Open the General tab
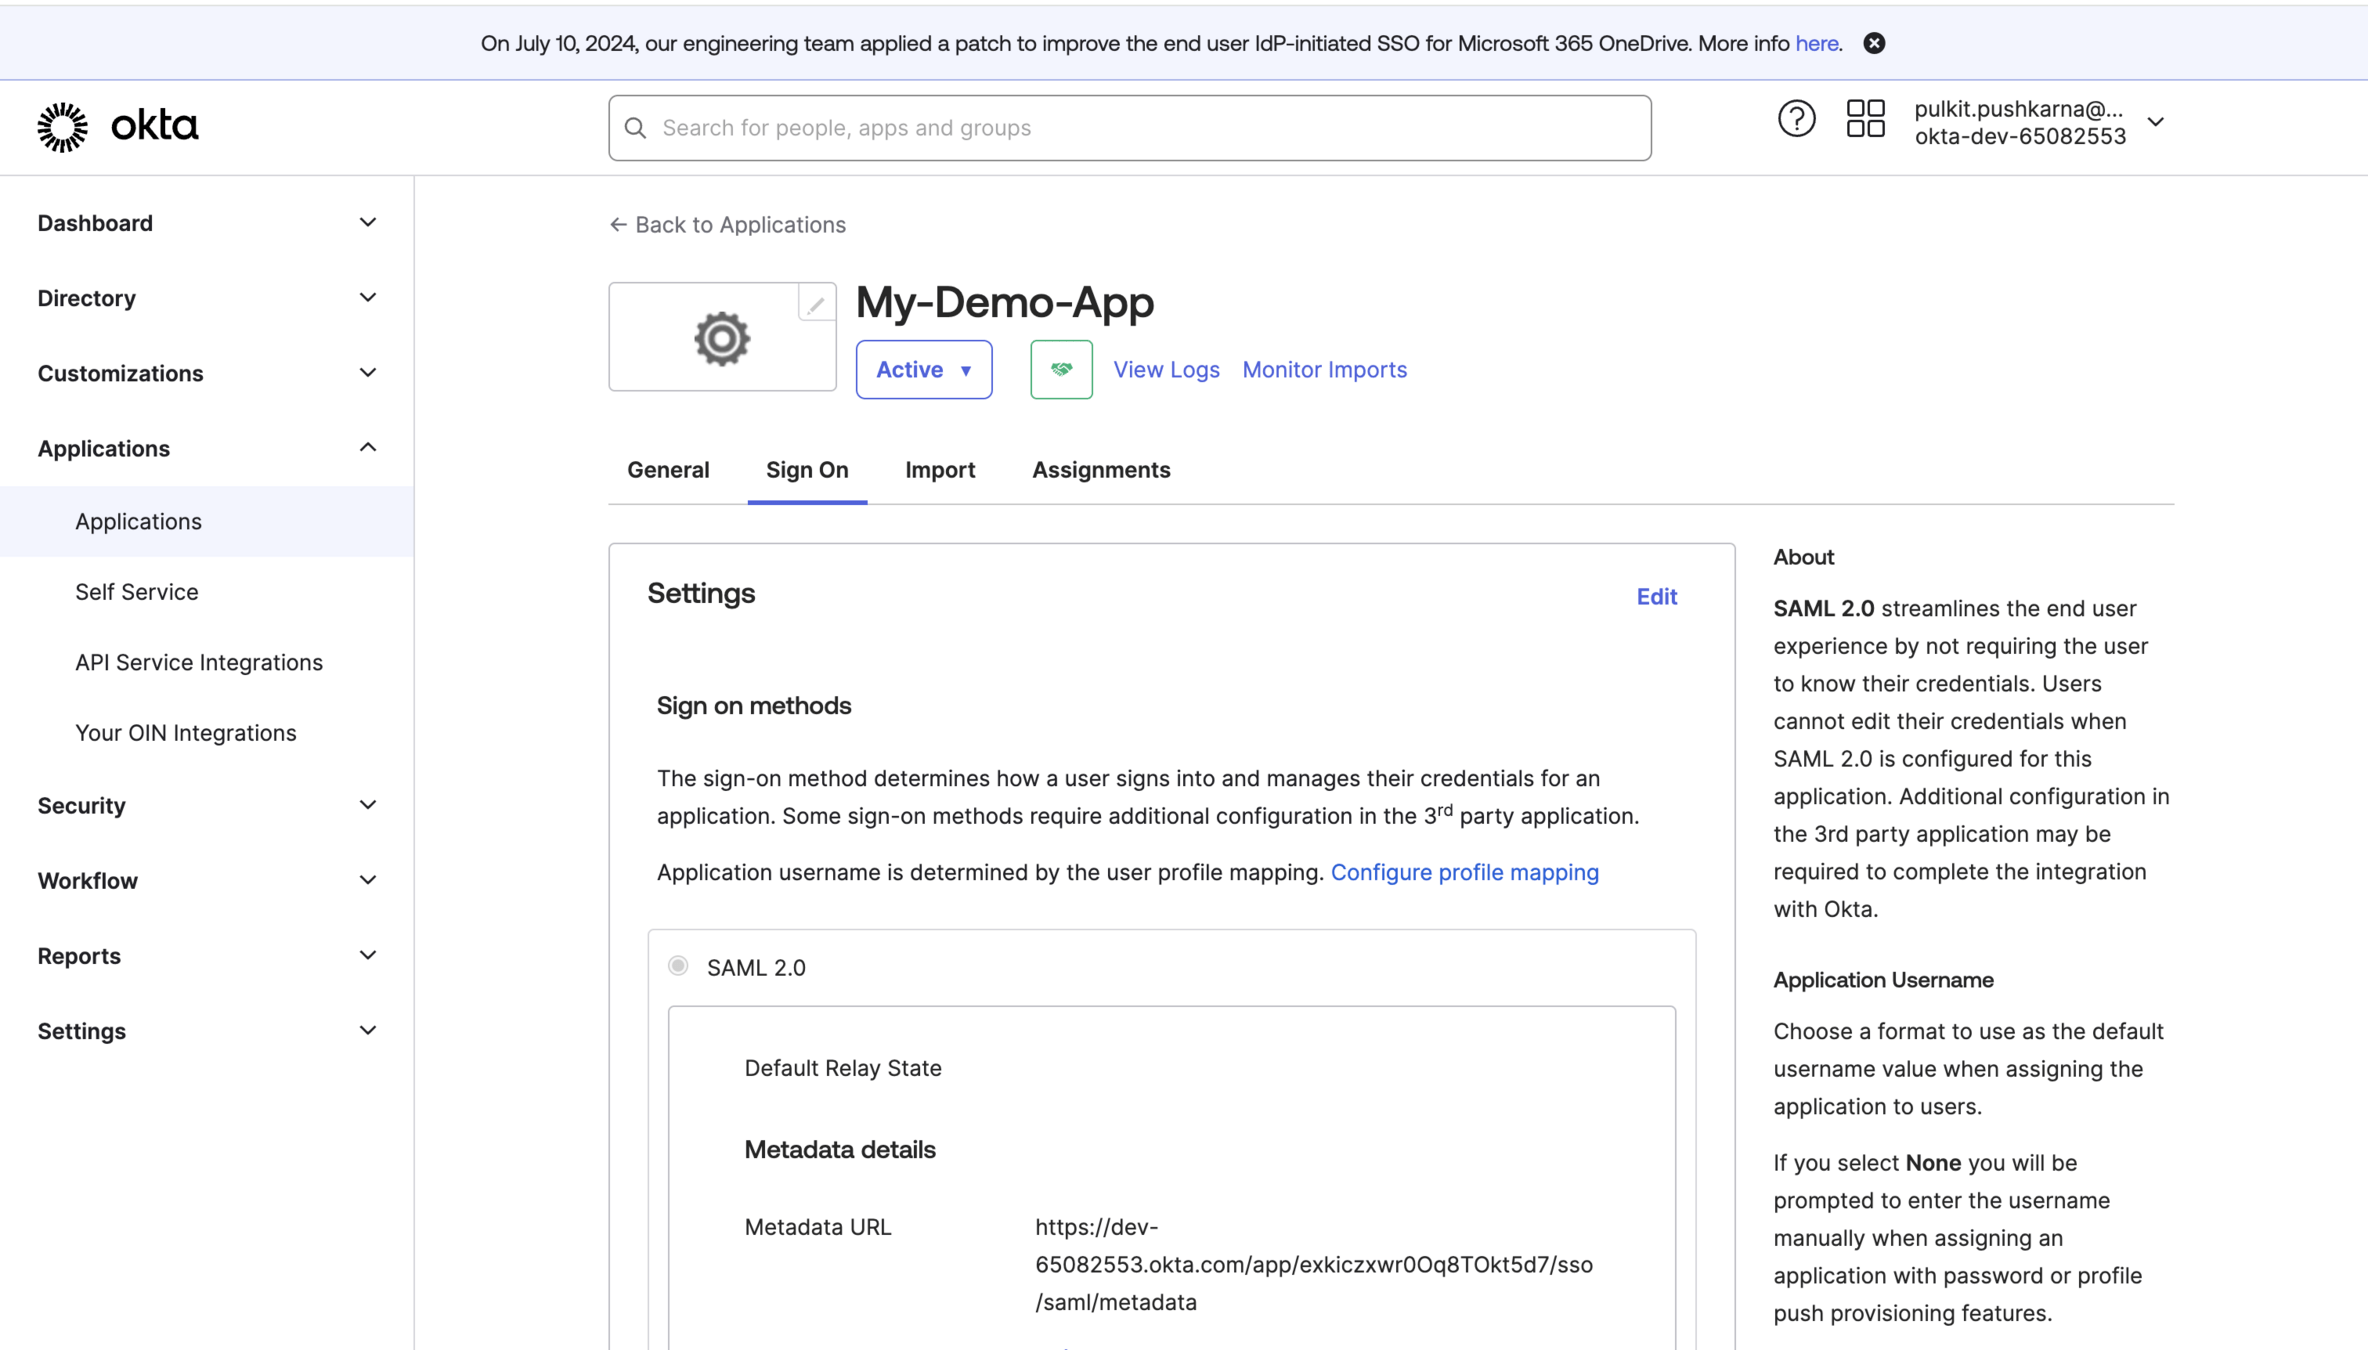This screenshot has width=2368, height=1350. click(668, 470)
